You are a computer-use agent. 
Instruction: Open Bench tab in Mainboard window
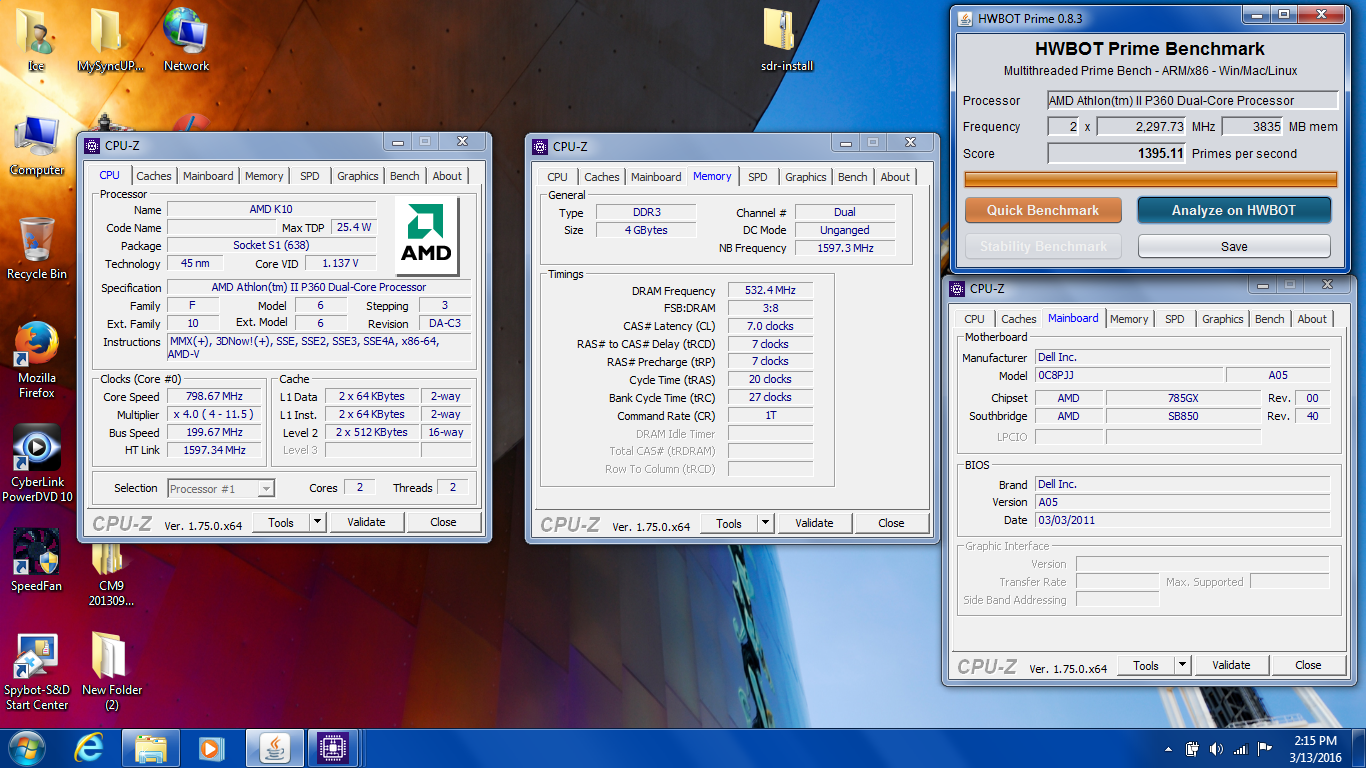click(x=1270, y=319)
